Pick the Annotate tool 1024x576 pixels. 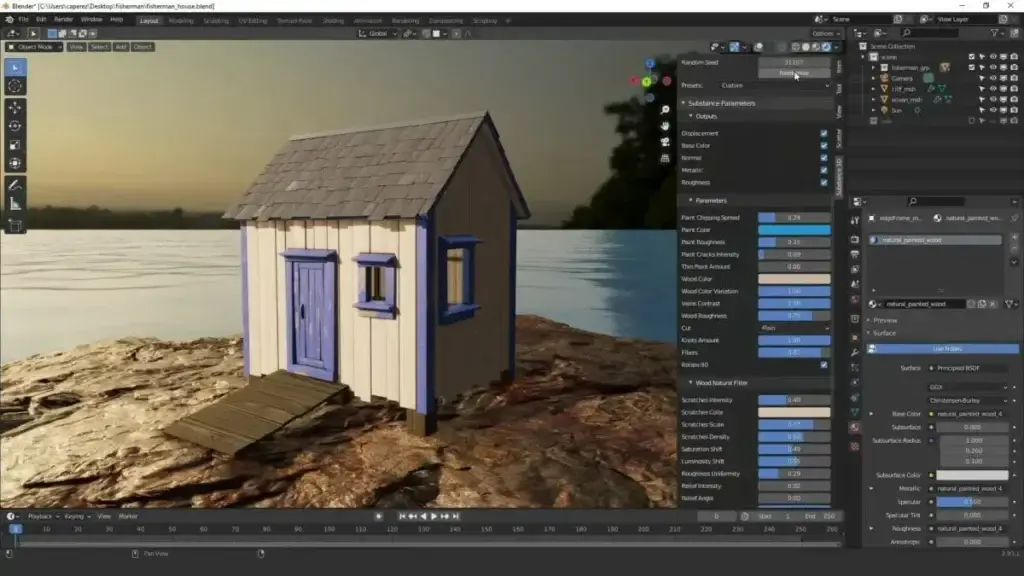(x=16, y=185)
